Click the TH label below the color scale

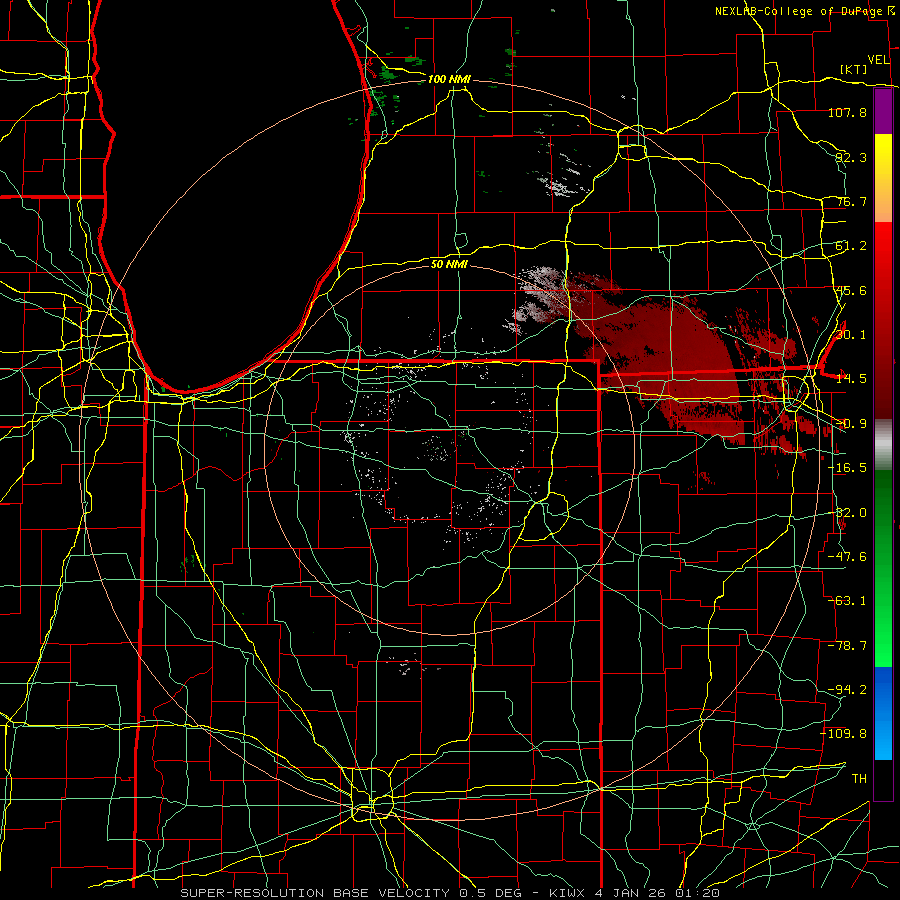[859, 779]
